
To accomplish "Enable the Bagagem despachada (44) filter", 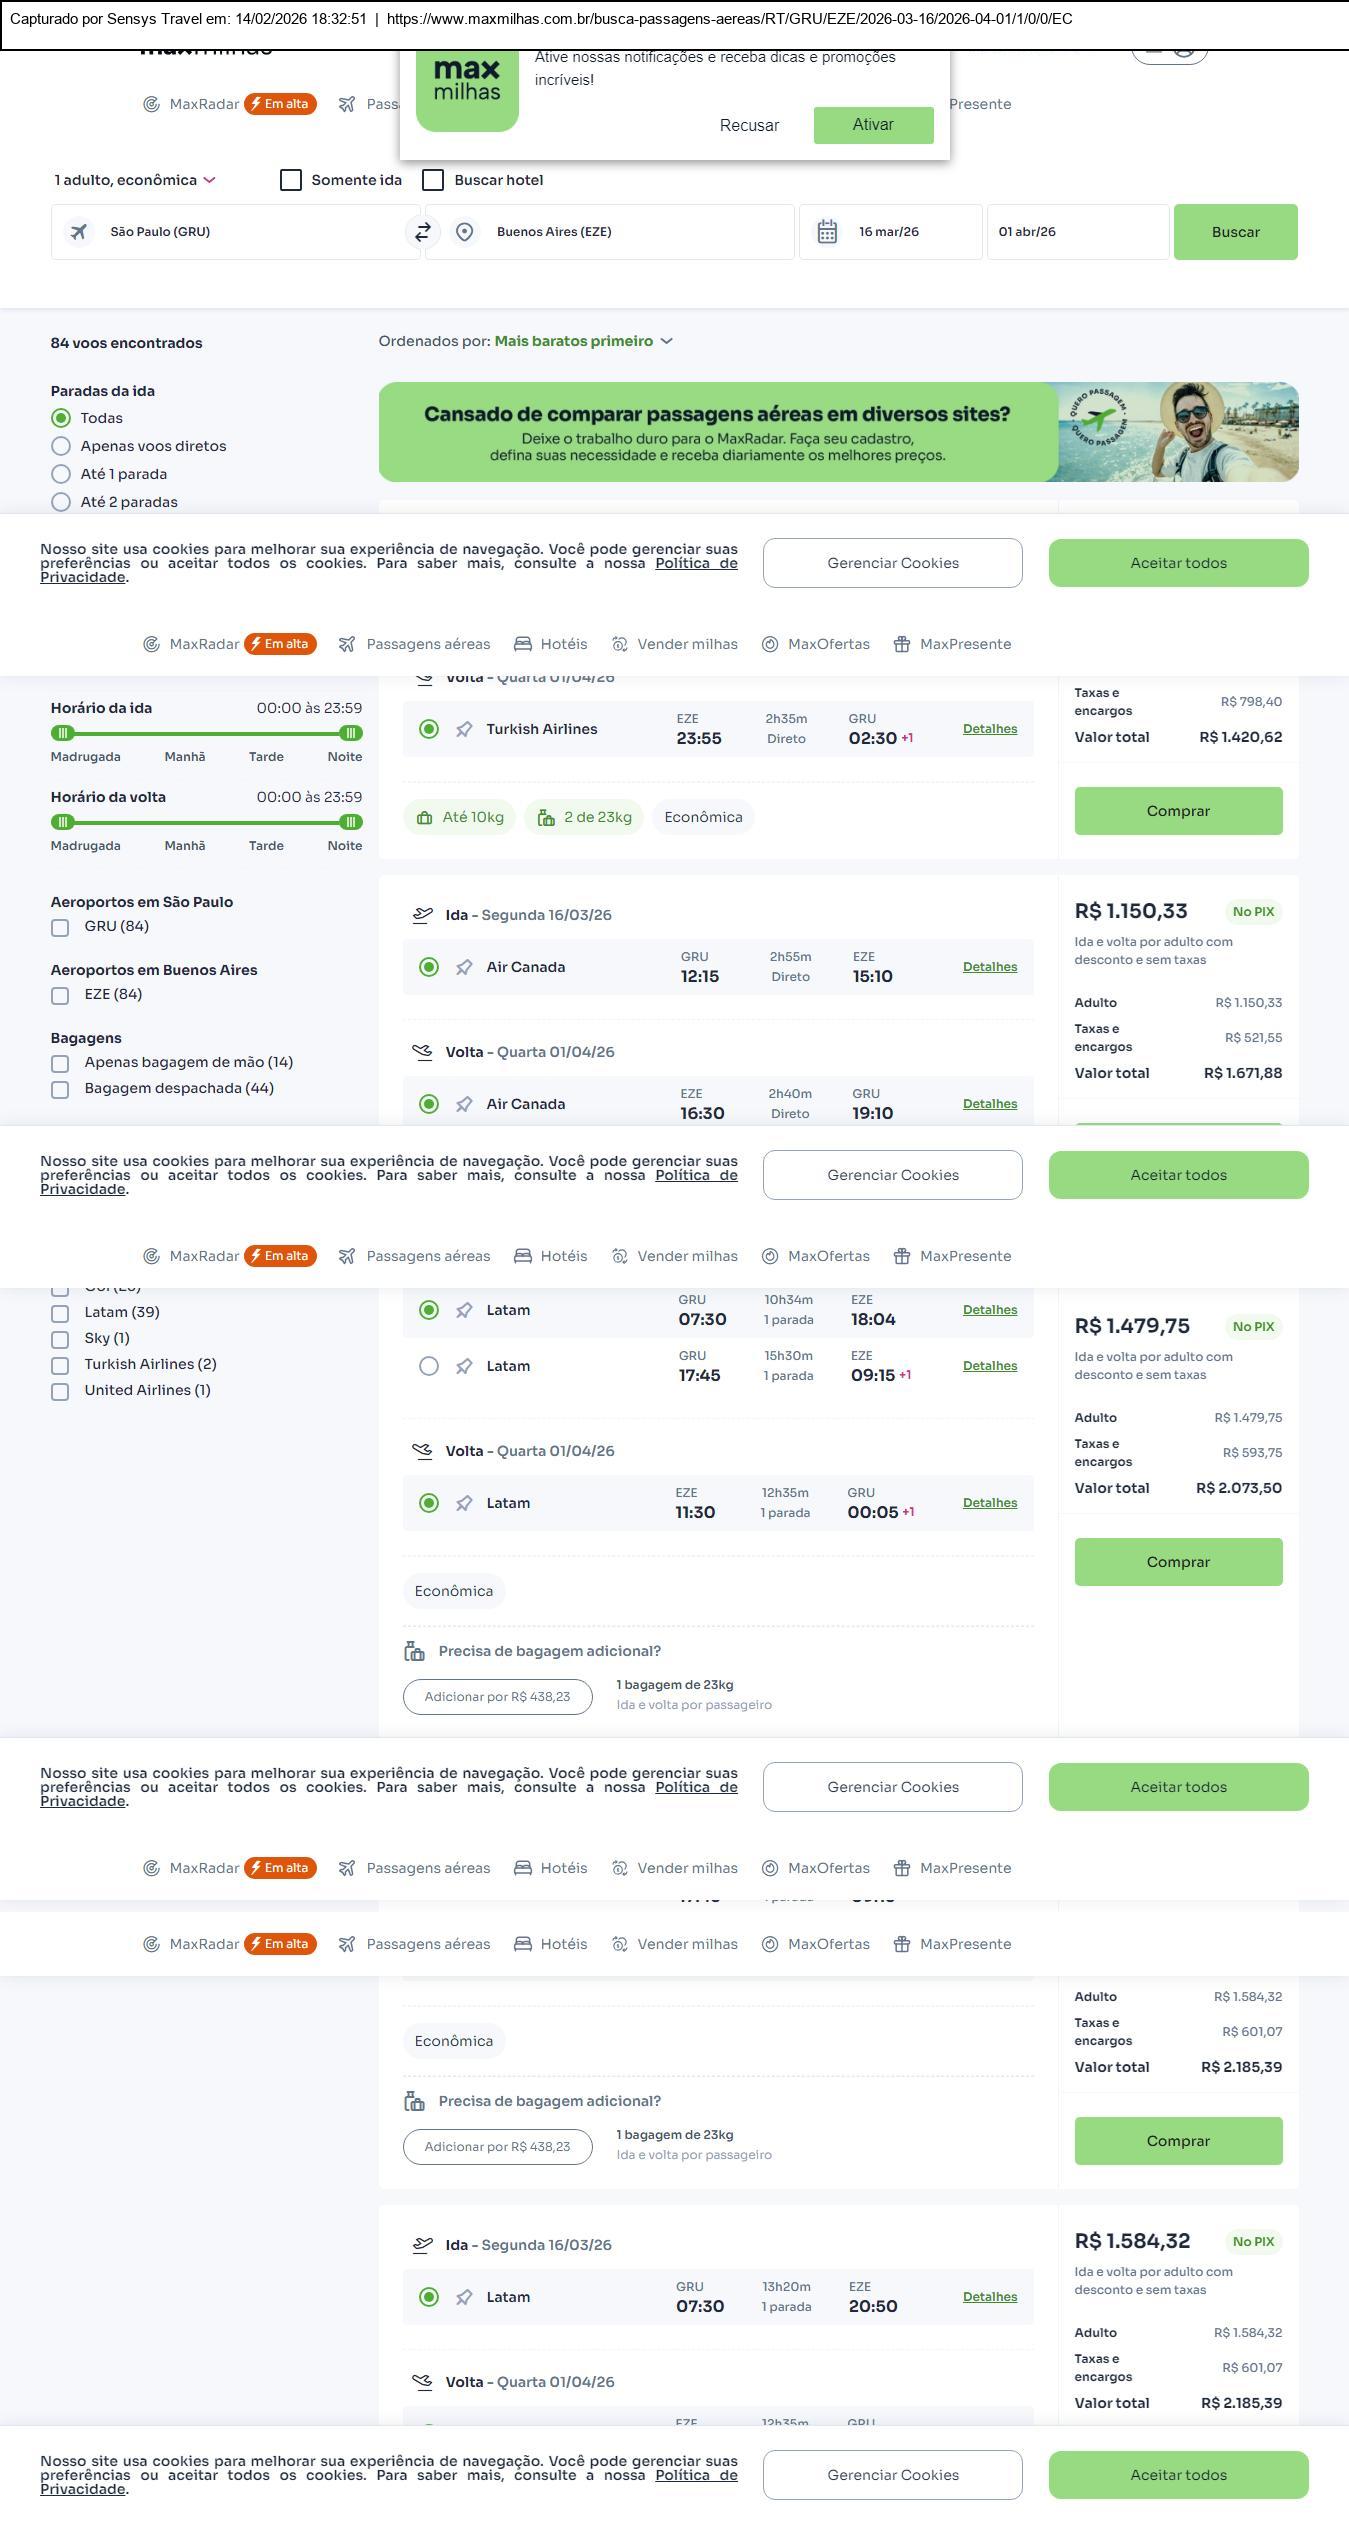I will coord(60,1089).
